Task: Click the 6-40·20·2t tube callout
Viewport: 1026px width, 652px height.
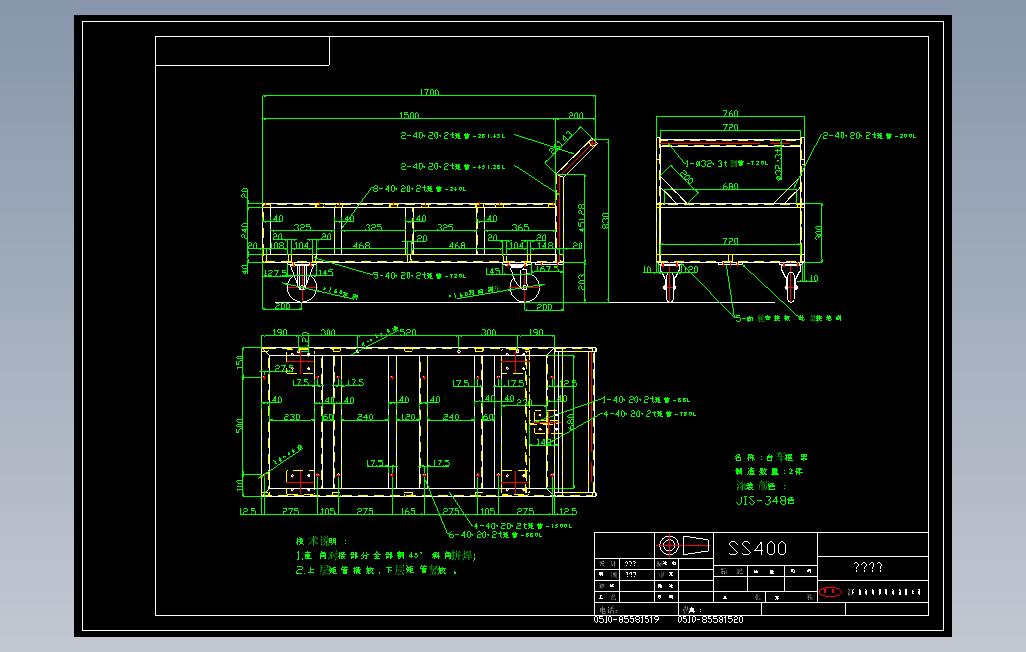Action: coord(495,535)
